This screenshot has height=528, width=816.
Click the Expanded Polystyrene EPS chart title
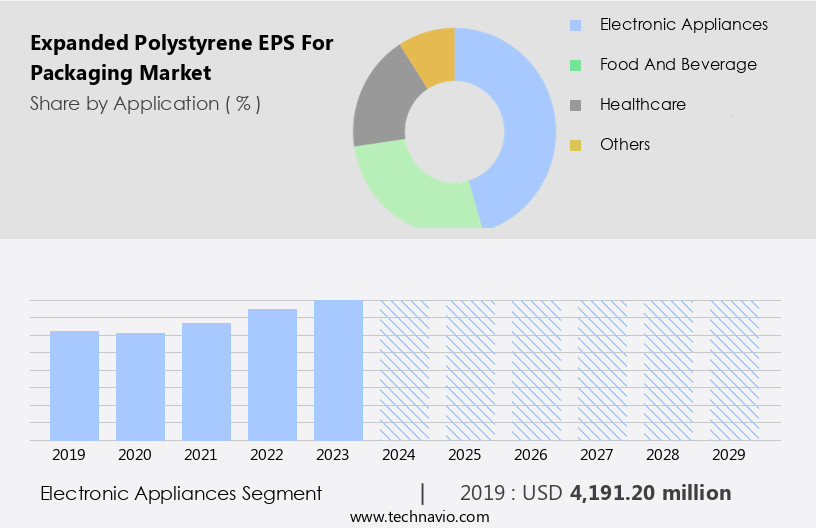click(x=181, y=58)
